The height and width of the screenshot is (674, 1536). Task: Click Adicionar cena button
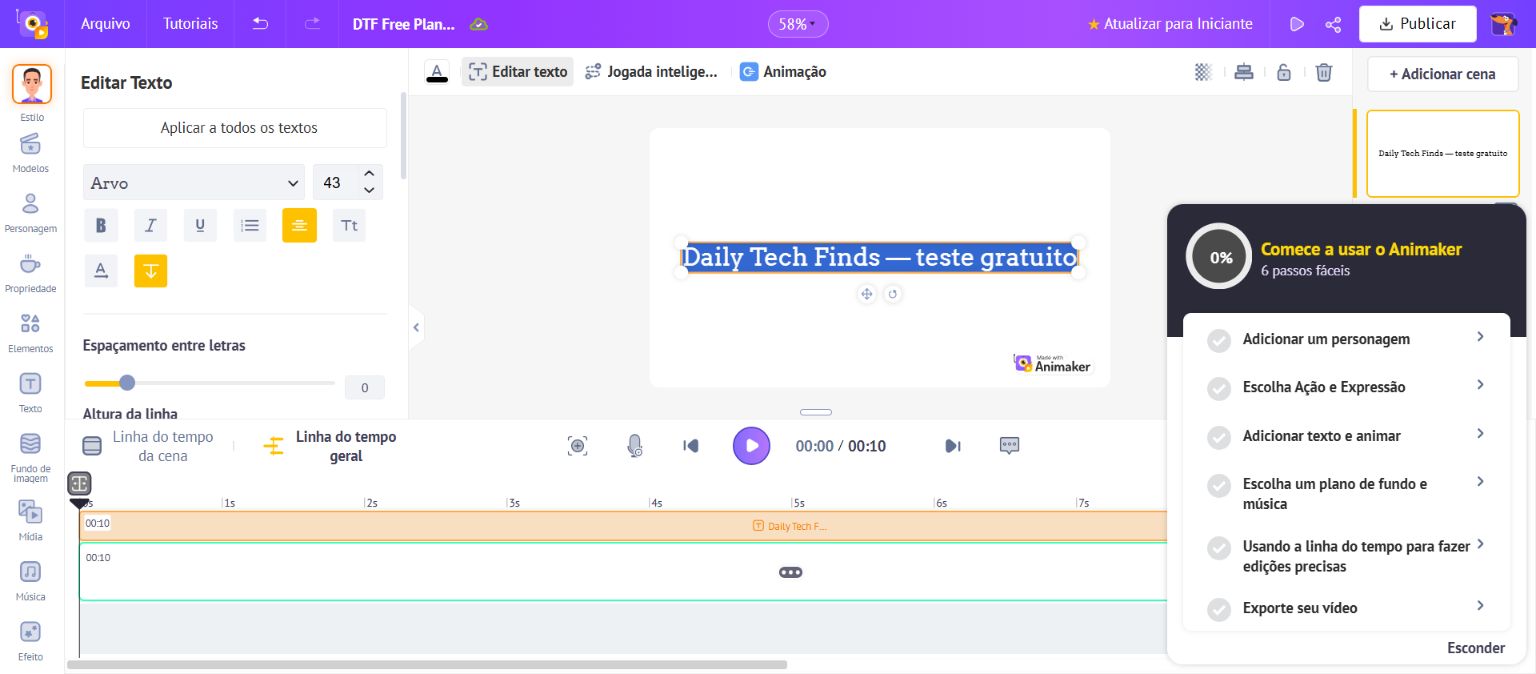point(1442,74)
